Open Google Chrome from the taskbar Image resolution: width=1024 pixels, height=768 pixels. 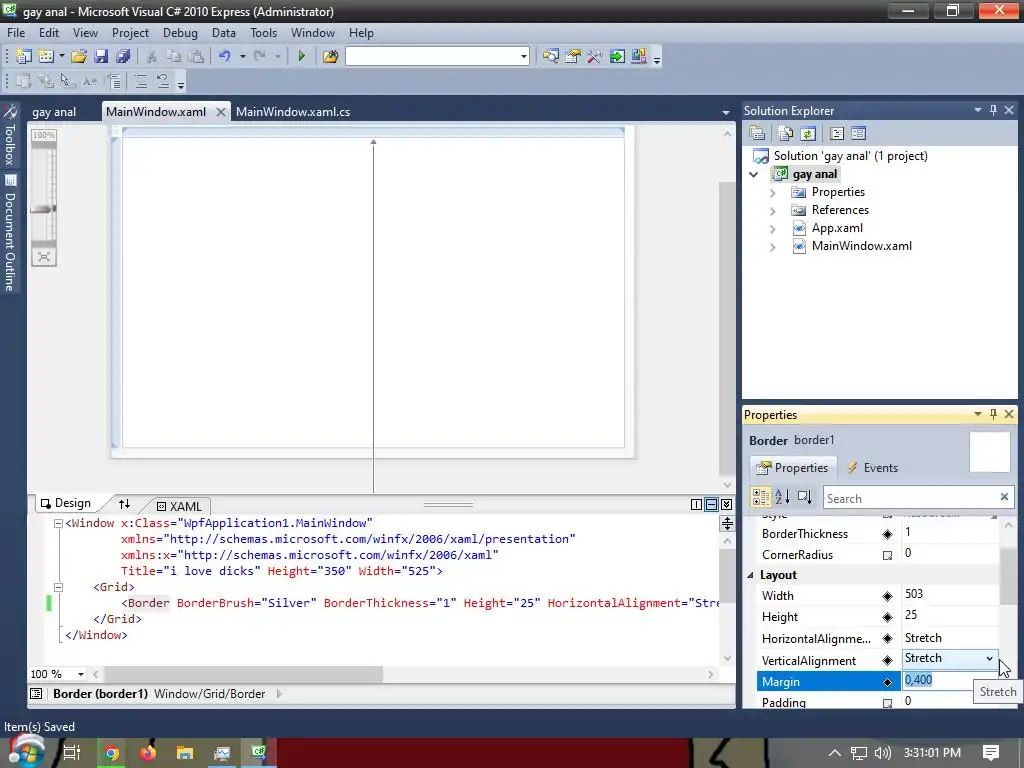pos(112,753)
